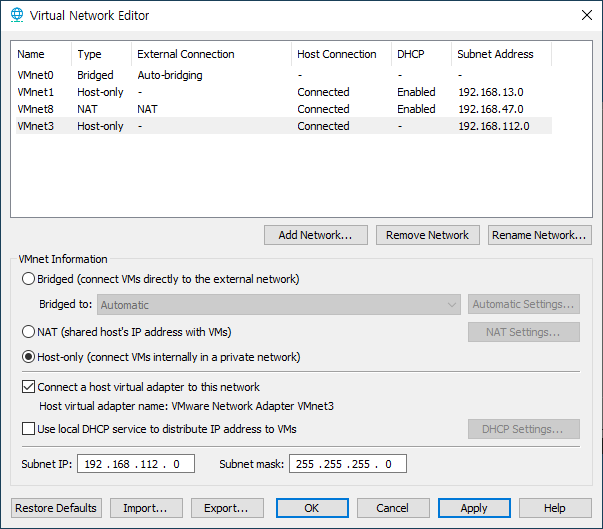603x529 pixels.
Task: Click the Remove Network button
Action: click(x=428, y=235)
